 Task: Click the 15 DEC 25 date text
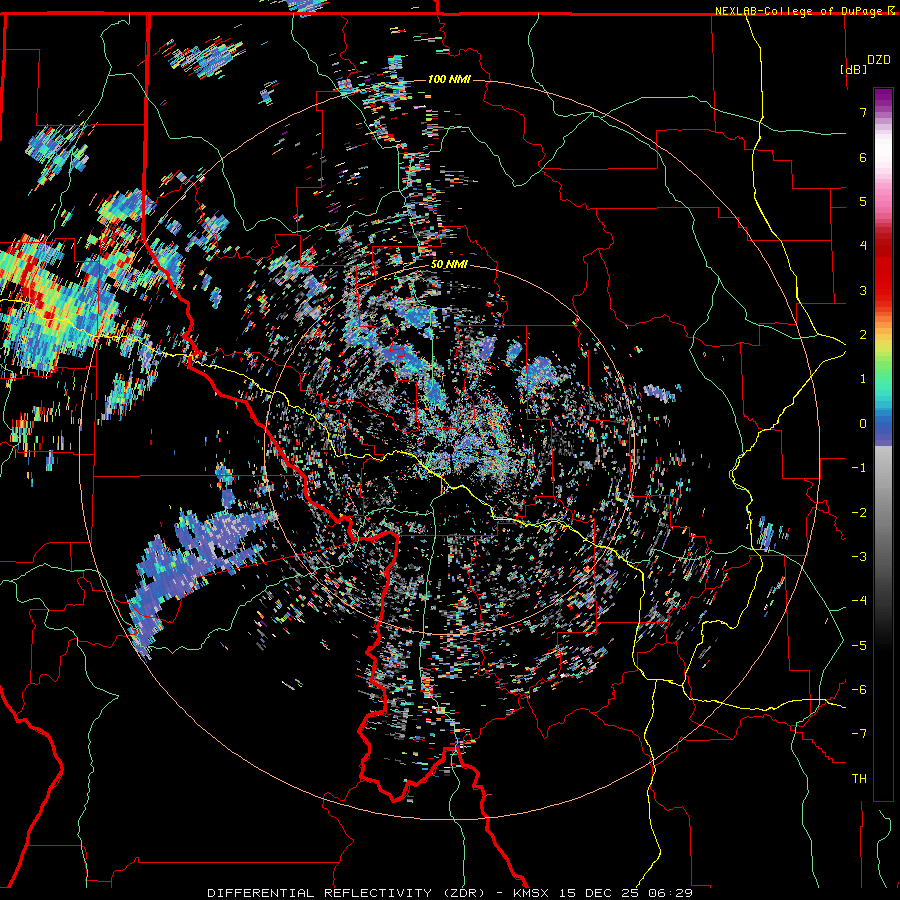click(598, 893)
